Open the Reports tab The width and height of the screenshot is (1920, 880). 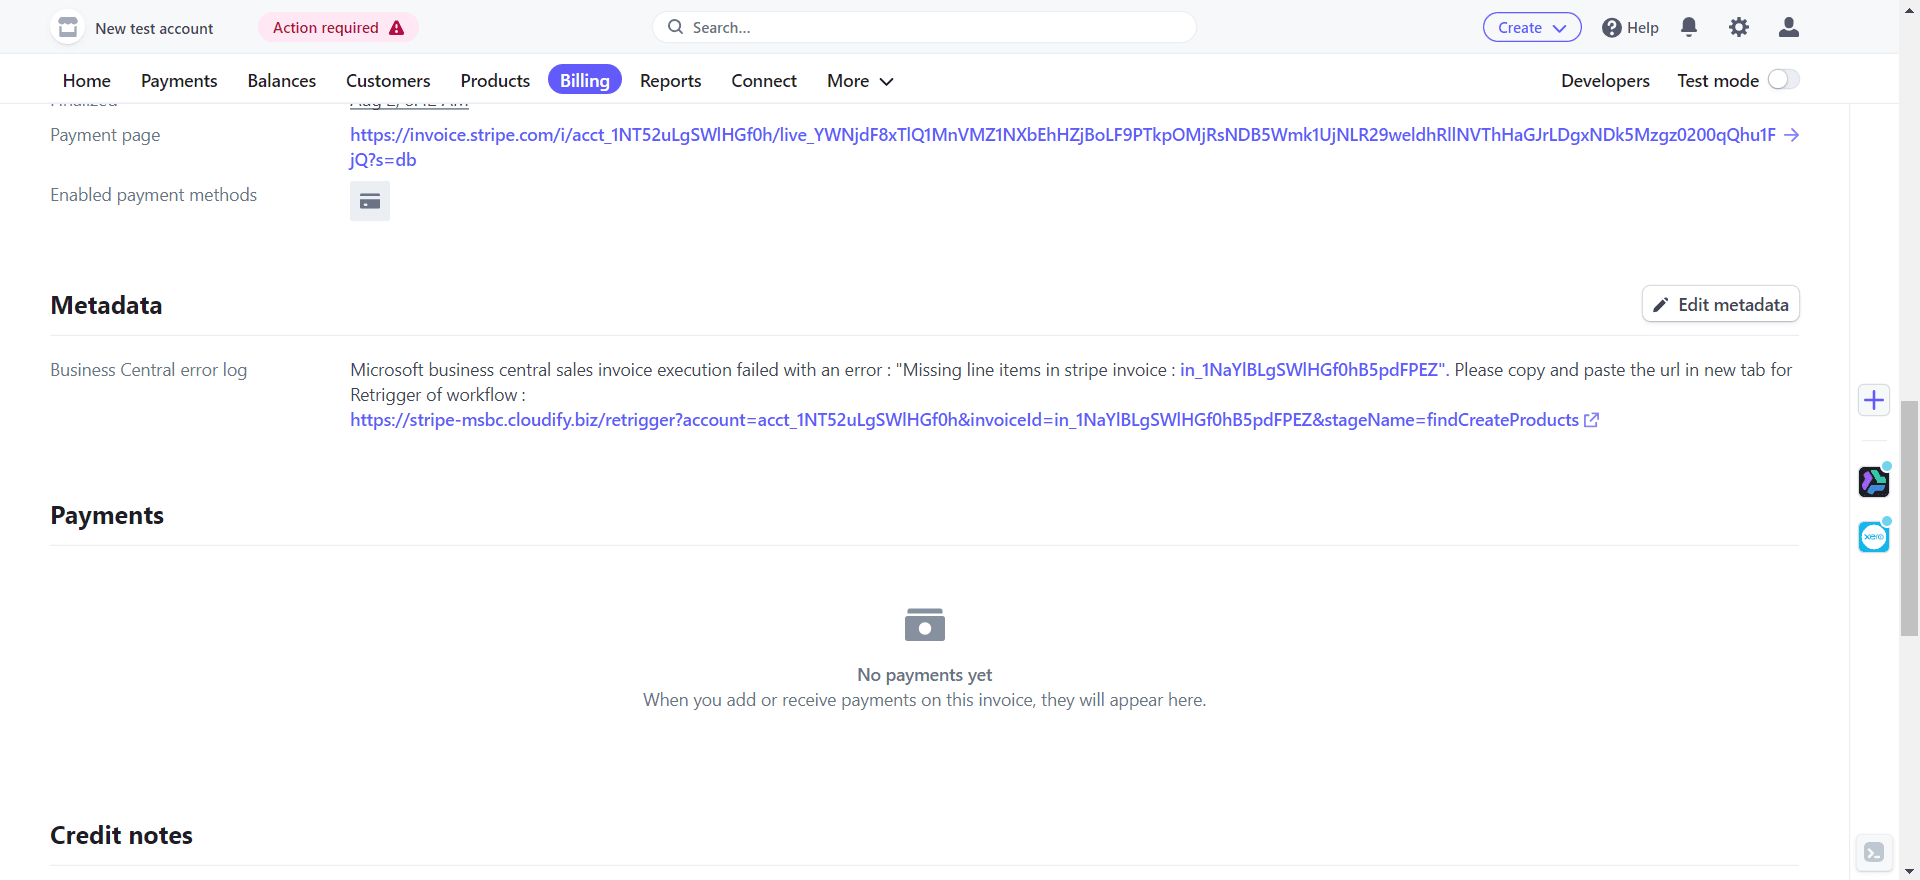671,81
